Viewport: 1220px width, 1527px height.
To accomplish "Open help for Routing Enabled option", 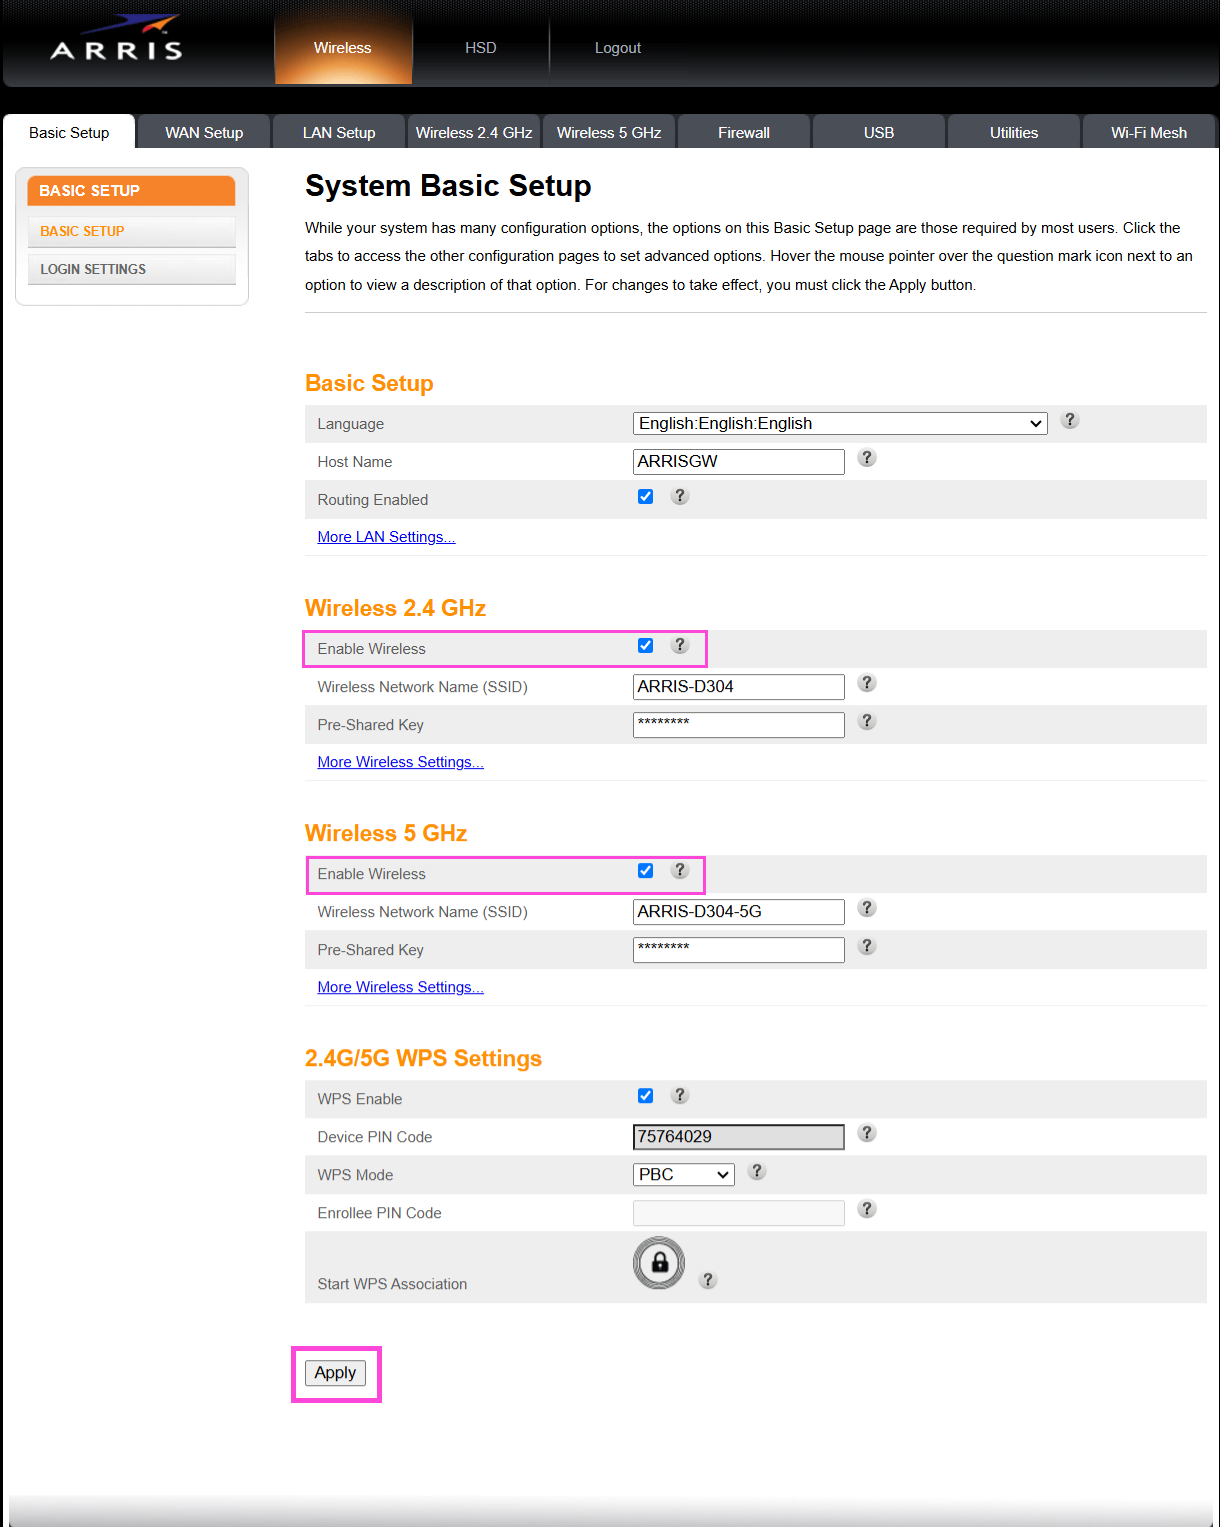I will [x=680, y=496].
